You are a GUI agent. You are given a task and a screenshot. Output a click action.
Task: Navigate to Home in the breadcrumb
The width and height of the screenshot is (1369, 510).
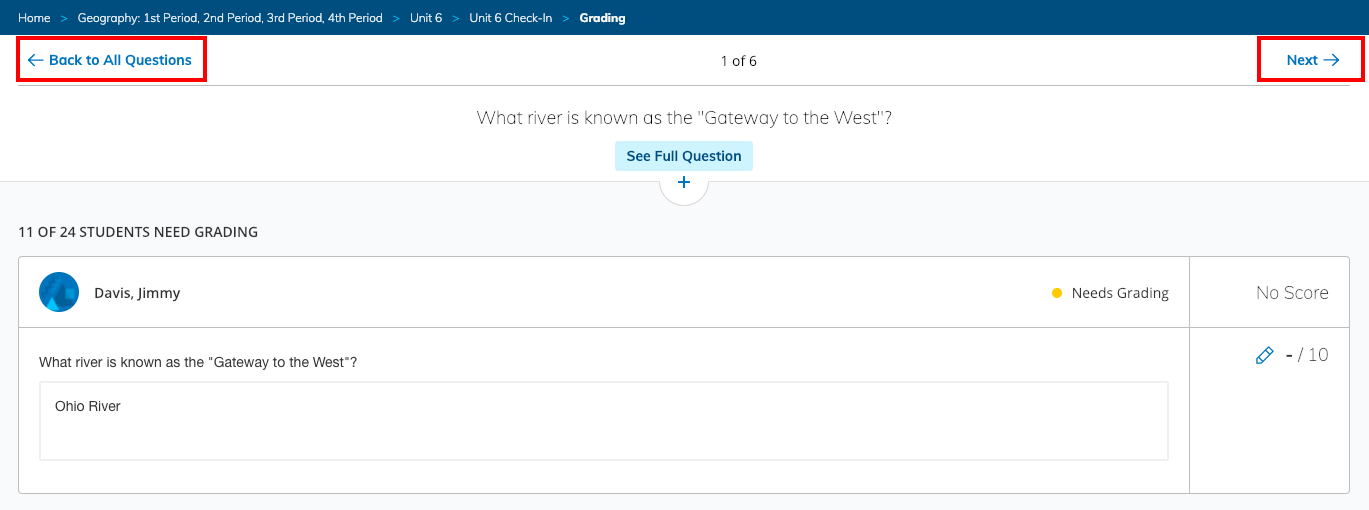[34, 18]
